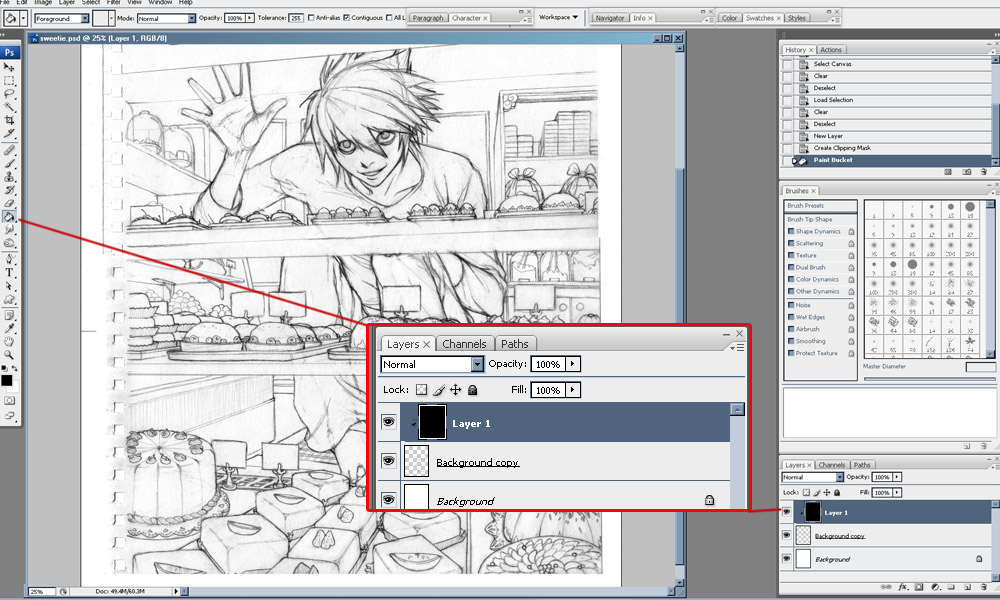Select the Magic Wand tool
Image resolution: width=1000 pixels, height=600 pixels.
pos(9,106)
